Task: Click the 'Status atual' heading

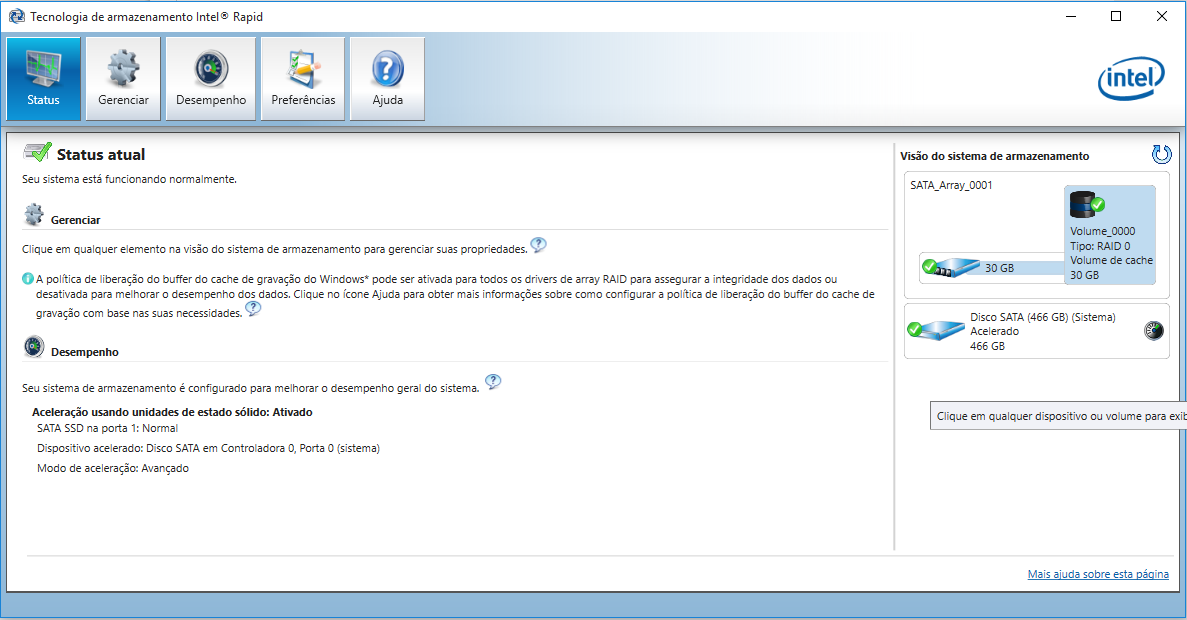Action: click(101, 154)
